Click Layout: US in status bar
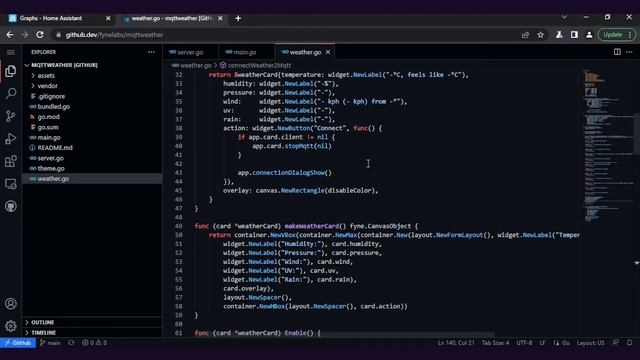The image size is (640, 360). [590, 343]
